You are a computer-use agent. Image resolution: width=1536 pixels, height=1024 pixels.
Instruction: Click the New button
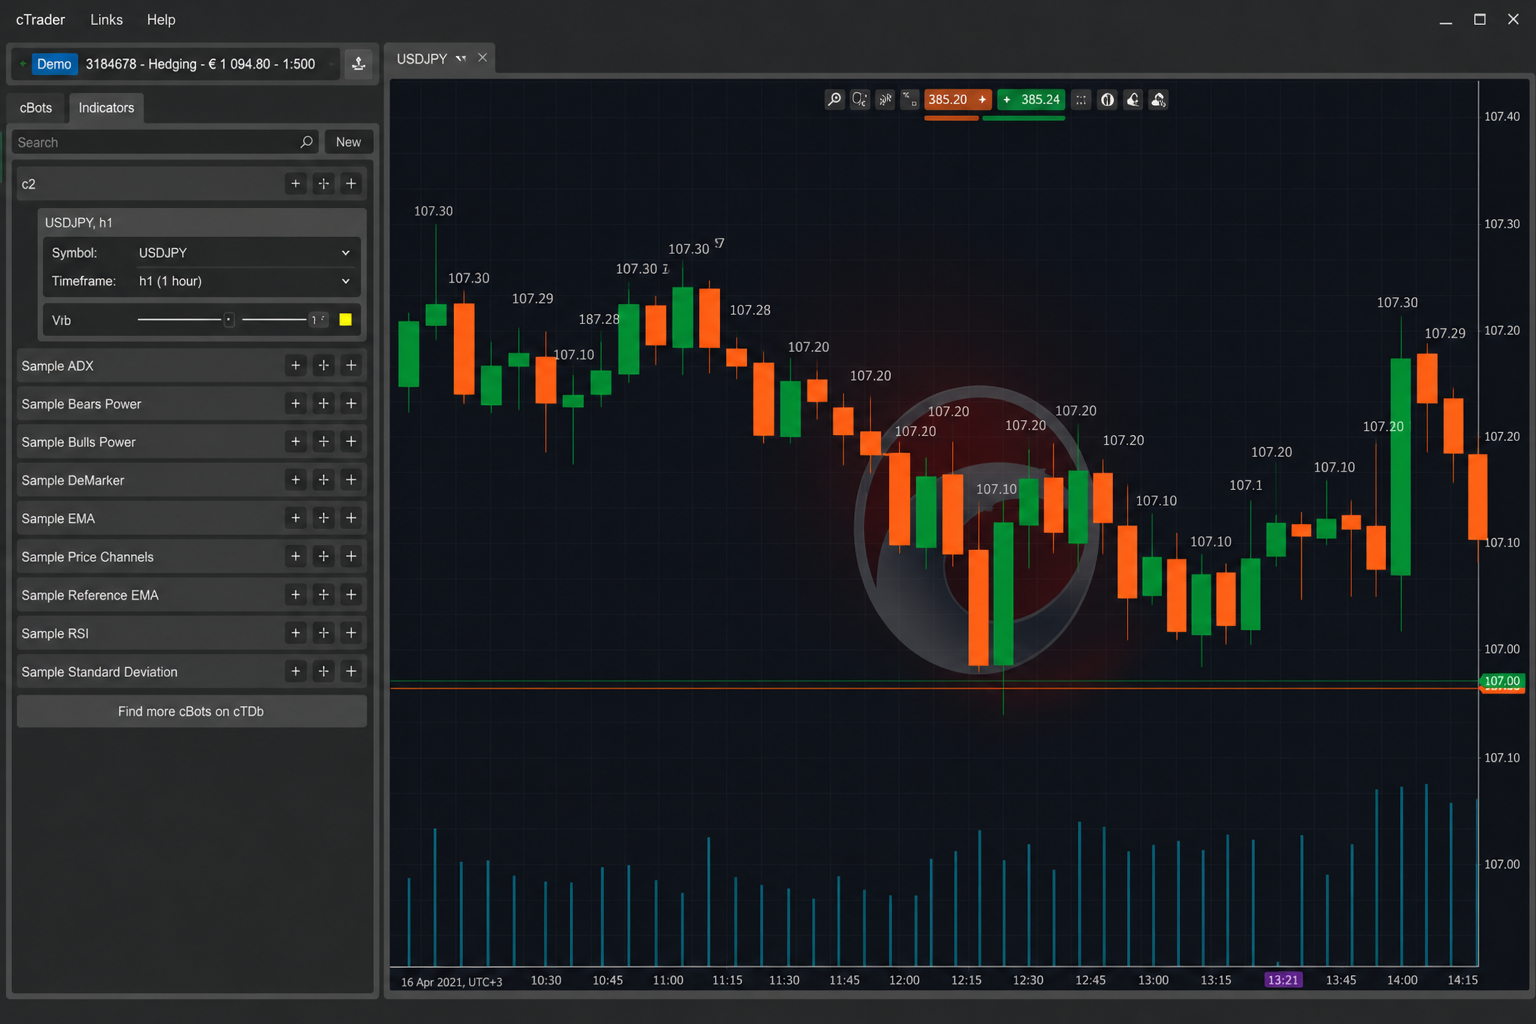(348, 142)
